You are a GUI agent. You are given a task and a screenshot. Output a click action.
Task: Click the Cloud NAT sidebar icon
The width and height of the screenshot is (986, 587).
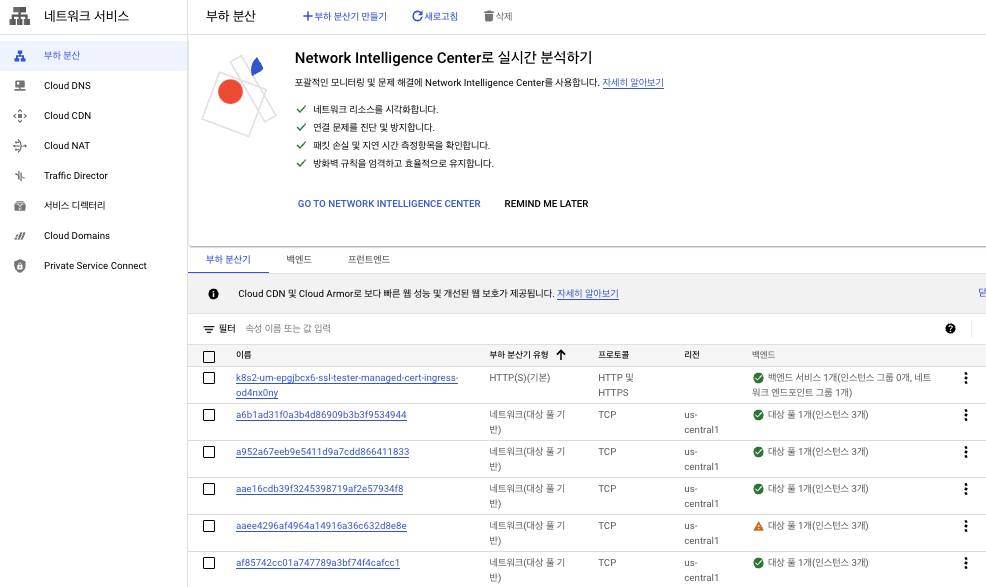[x=20, y=146]
